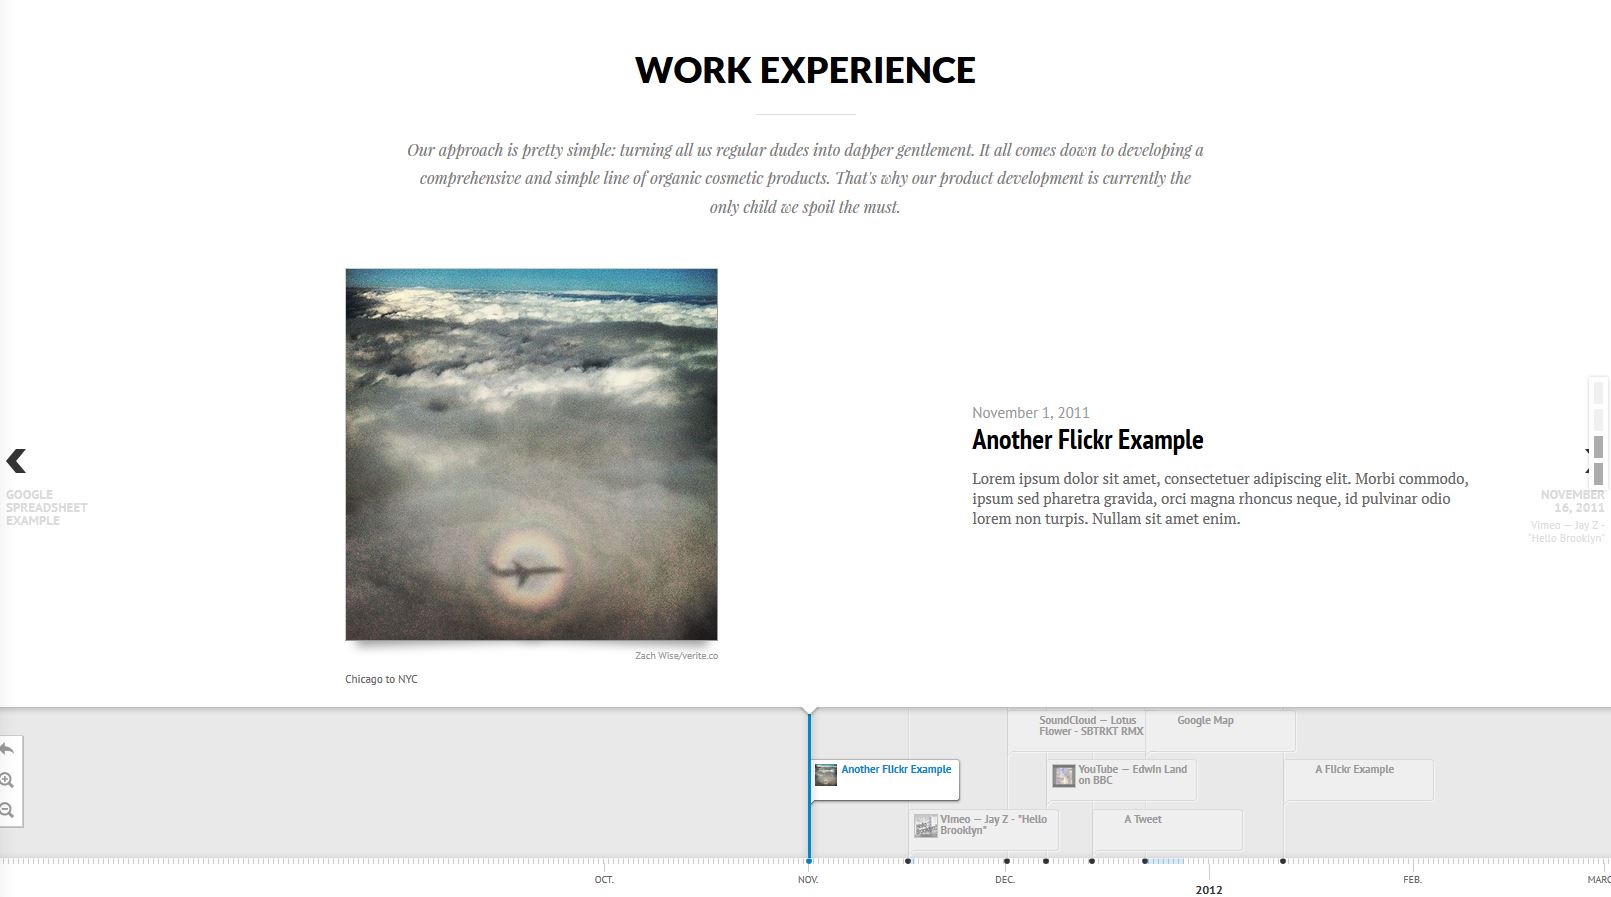The height and width of the screenshot is (897, 1611).
Task: Select 'A Tweet' timeline flag
Action: click(1167, 829)
